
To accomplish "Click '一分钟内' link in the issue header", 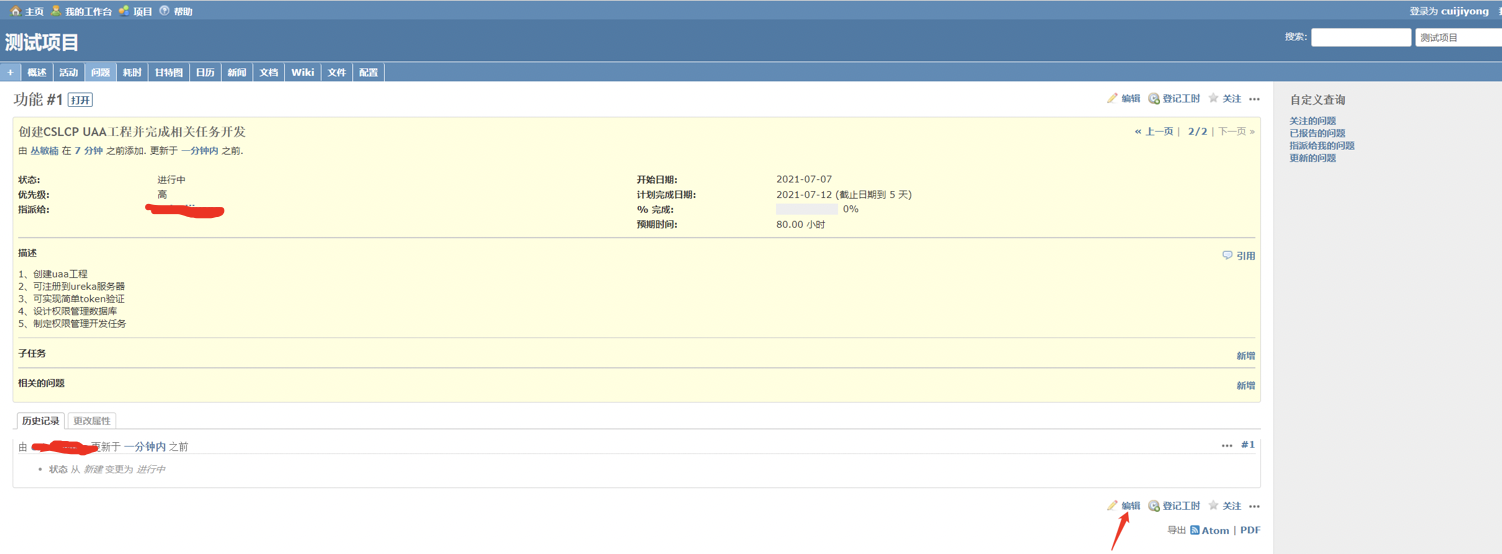I will [199, 151].
